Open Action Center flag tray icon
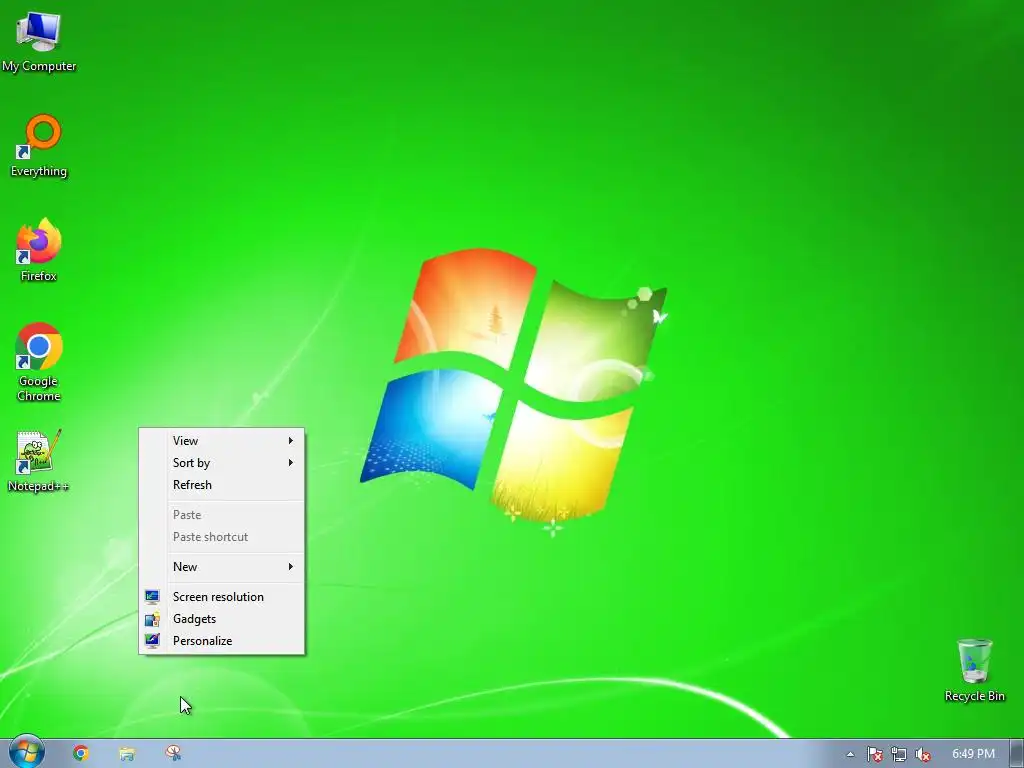Viewport: 1024px width, 768px height. (874, 754)
